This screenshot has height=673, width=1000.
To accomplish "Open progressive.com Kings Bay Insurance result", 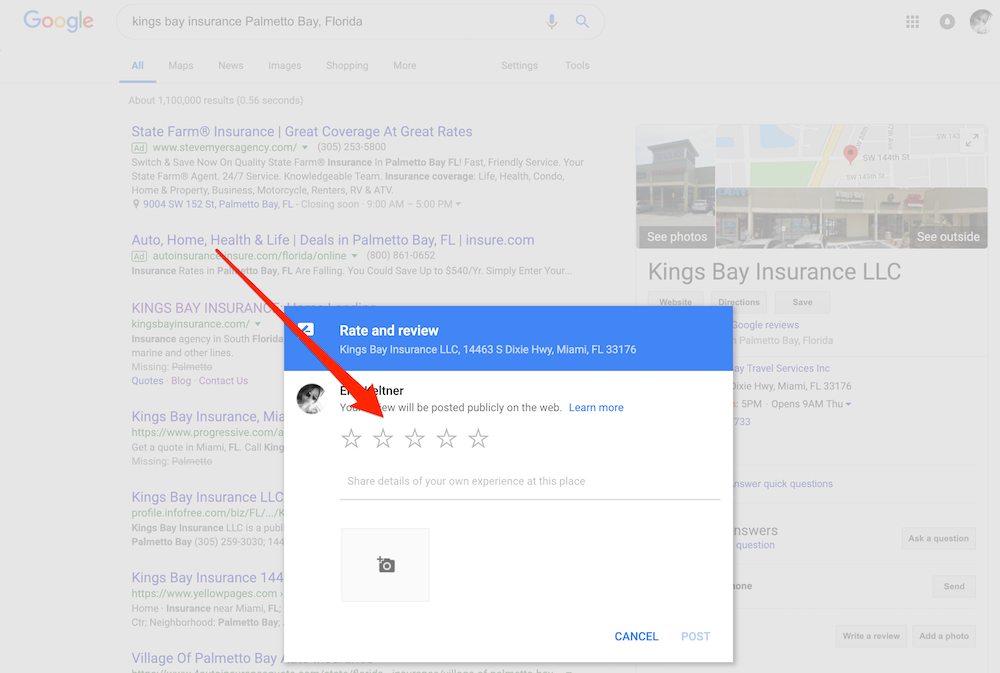I will click(207, 417).
